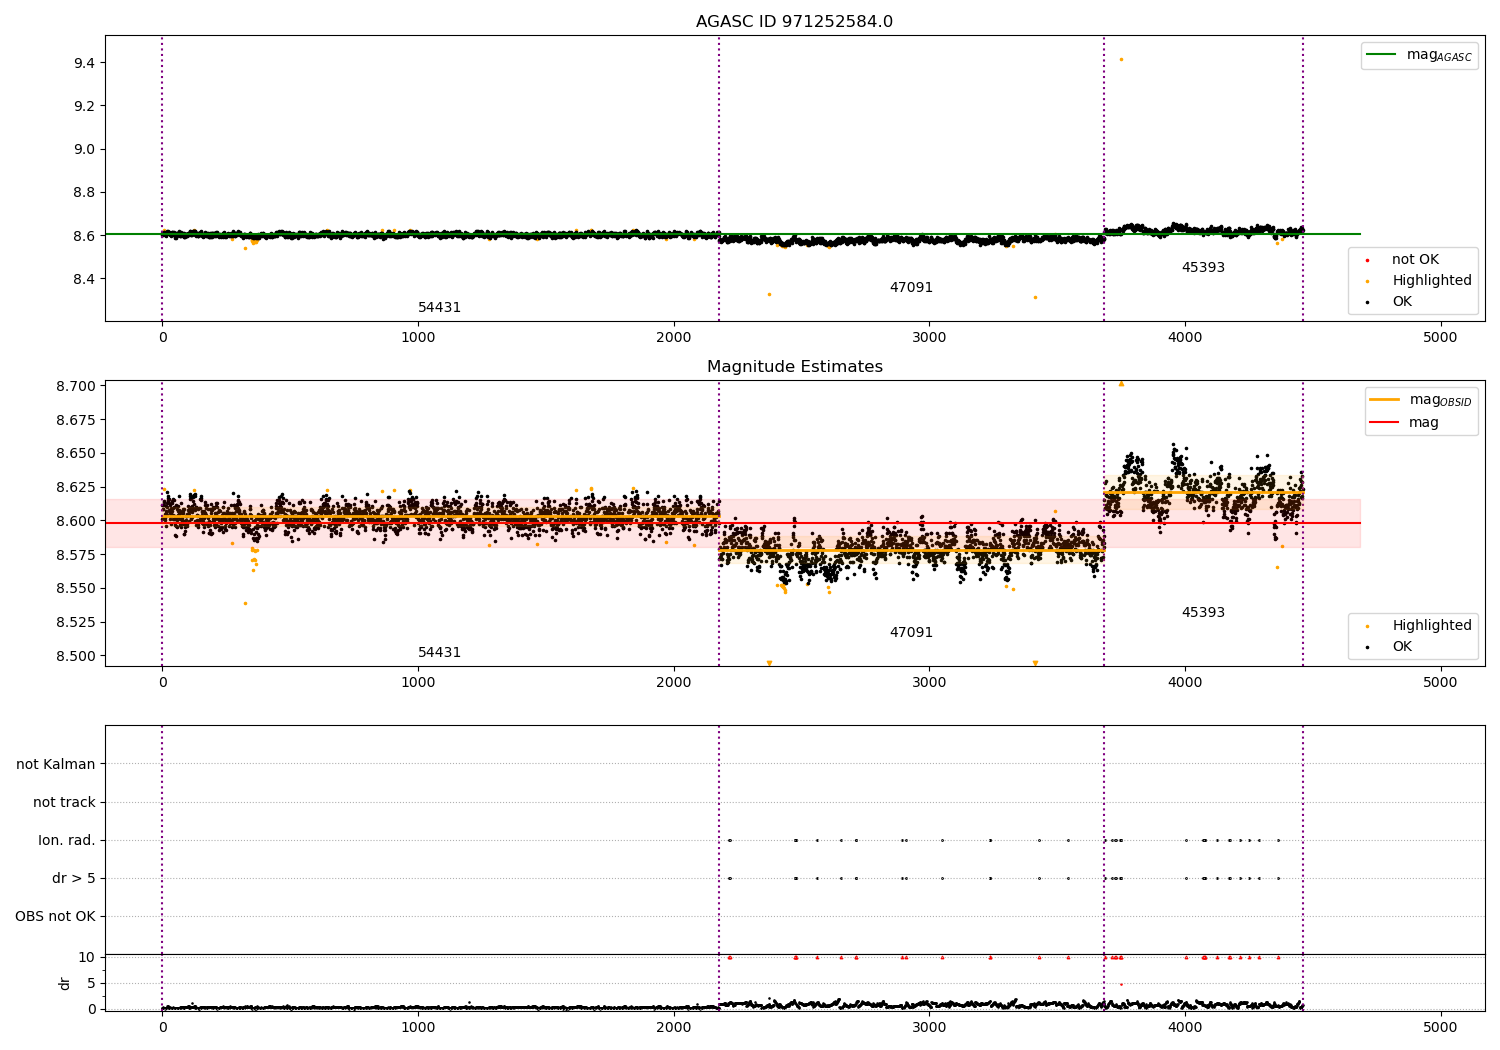The width and height of the screenshot is (1500, 1050).
Task: Click the 'Magnitude Estimates' subplot title
Action: point(794,367)
